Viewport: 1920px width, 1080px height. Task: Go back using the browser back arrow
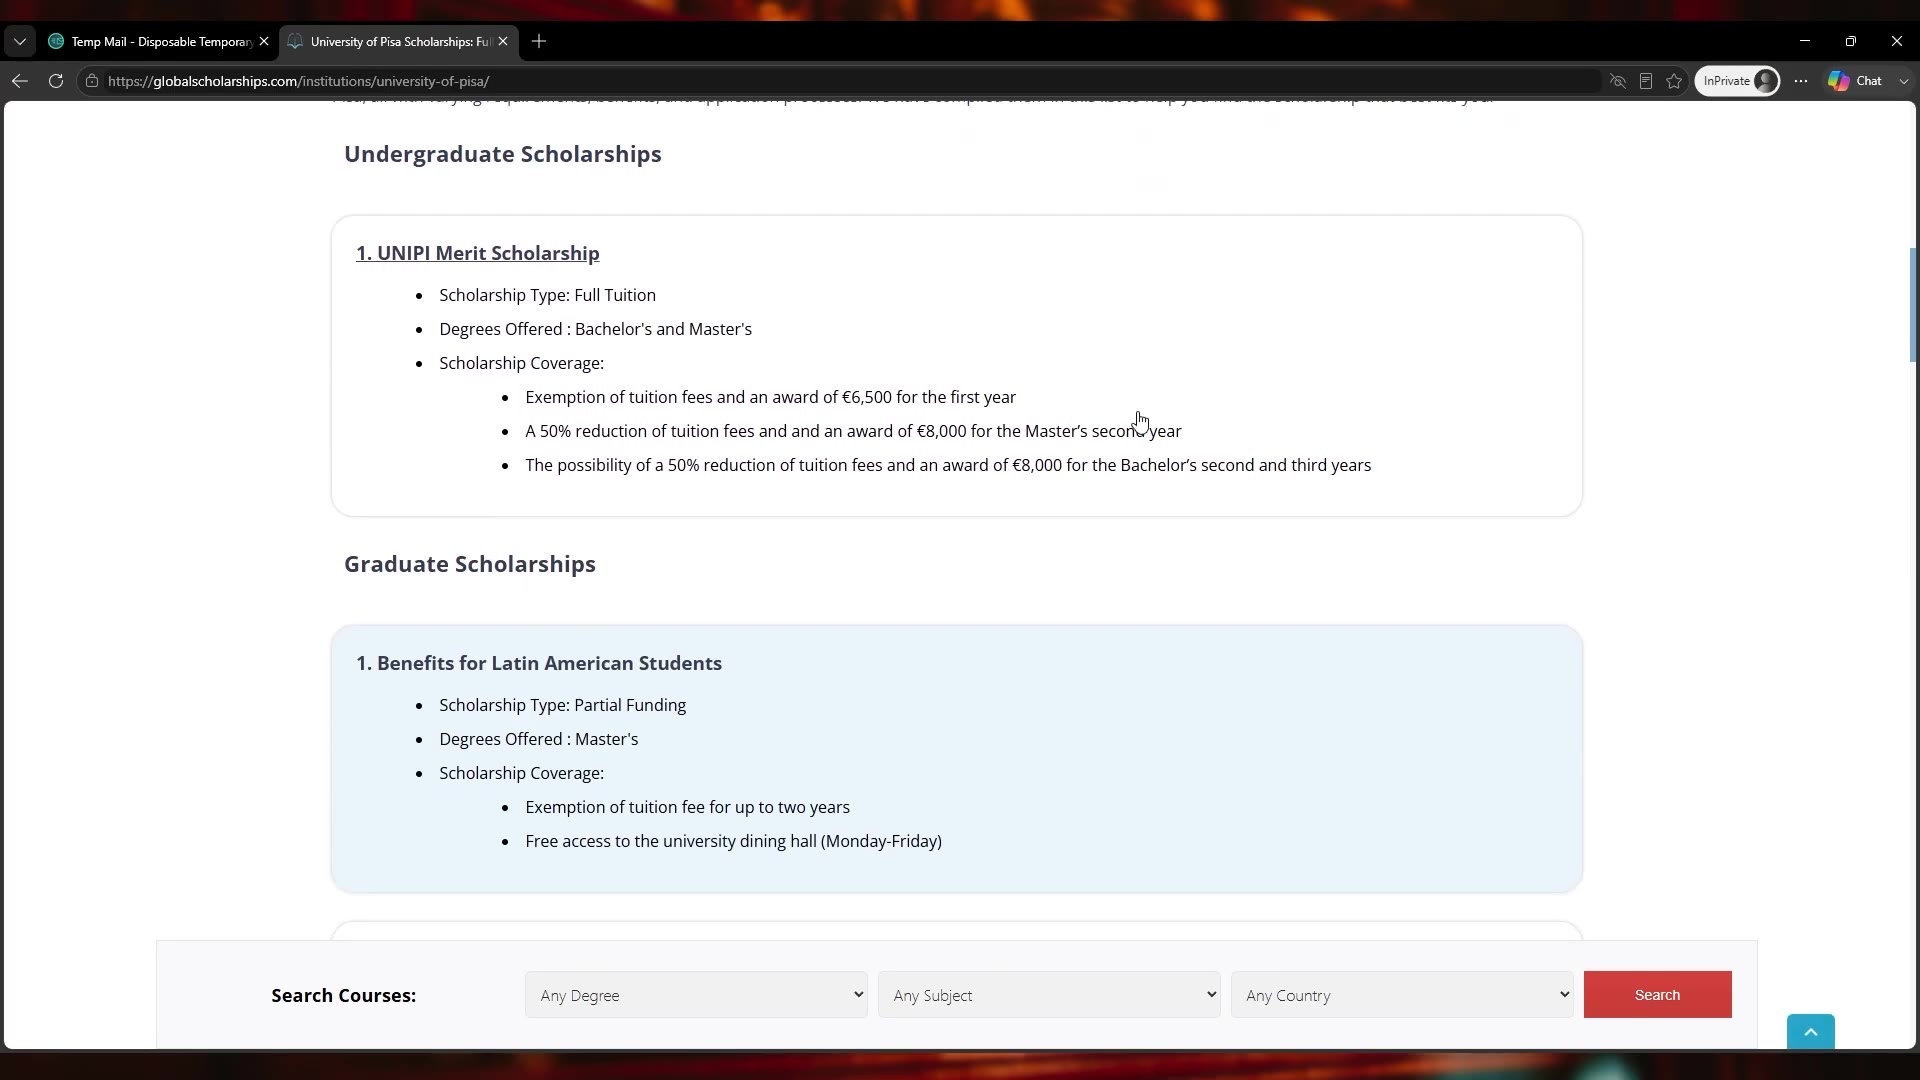(20, 81)
